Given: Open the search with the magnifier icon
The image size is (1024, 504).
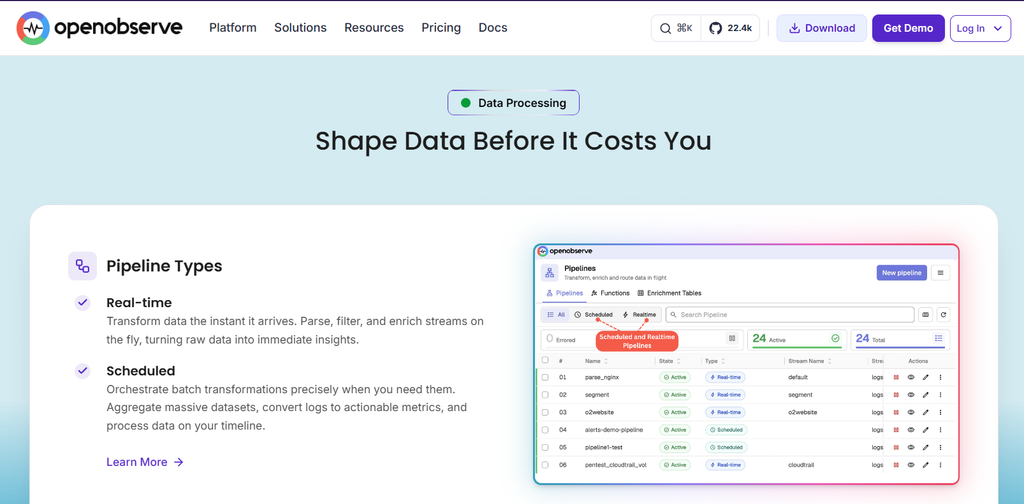Looking at the screenshot, I should coord(665,28).
